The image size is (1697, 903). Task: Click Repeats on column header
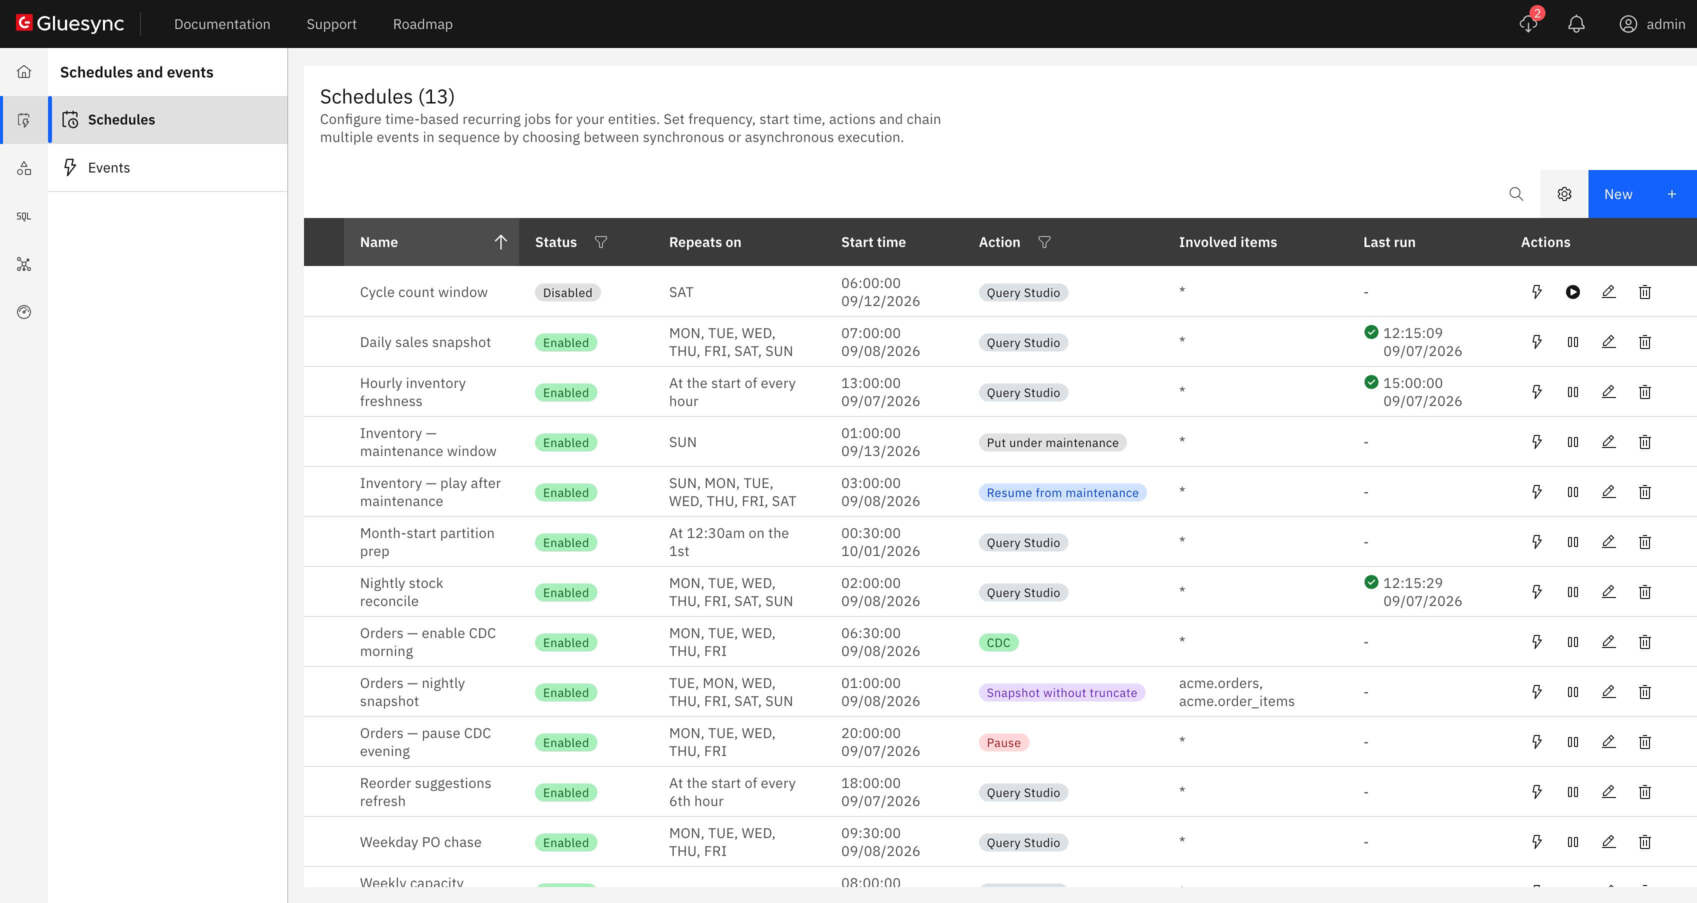705,242
